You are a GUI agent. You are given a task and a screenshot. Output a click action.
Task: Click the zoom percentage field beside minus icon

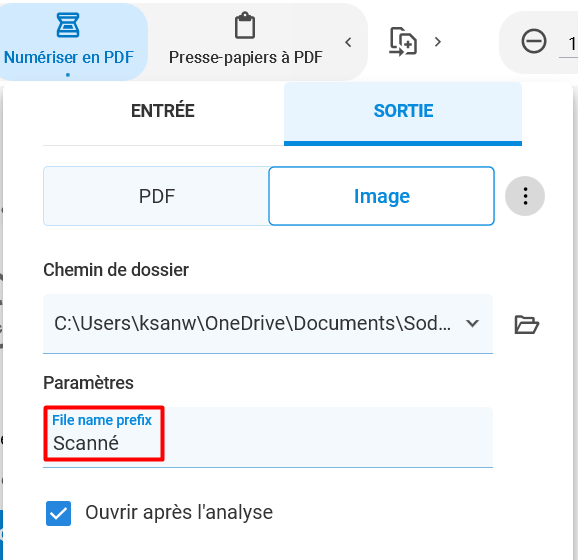click(x=570, y=44)
